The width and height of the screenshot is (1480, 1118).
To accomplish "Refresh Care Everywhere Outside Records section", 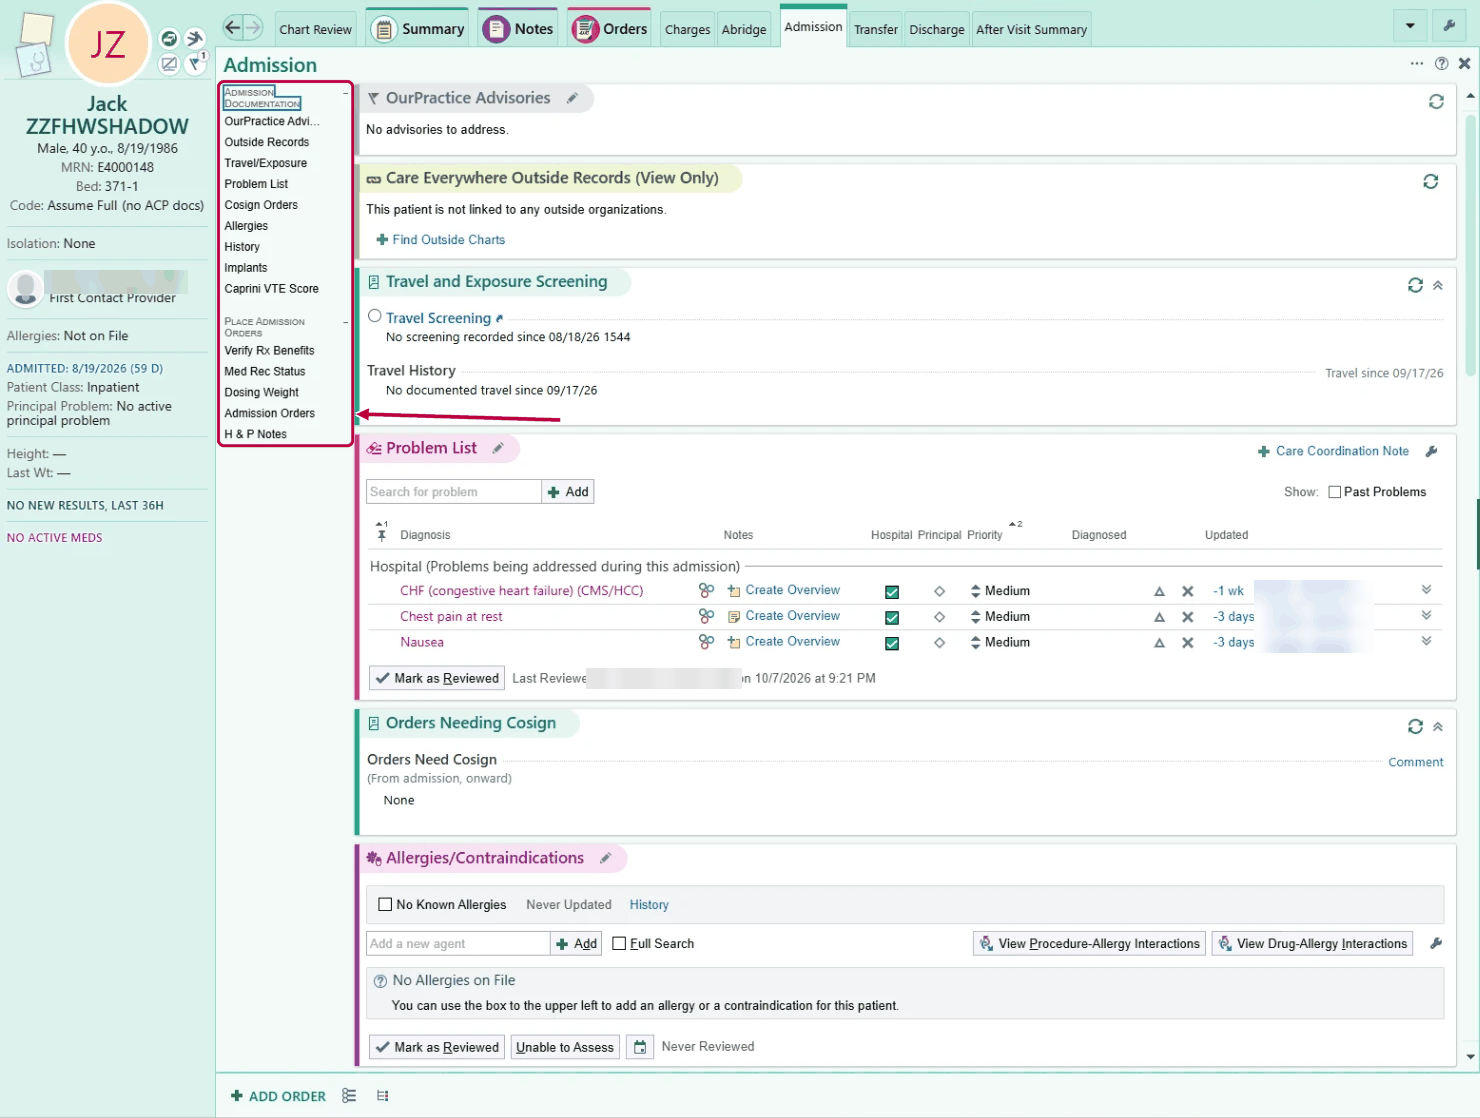I will (x=1431, y=181).
